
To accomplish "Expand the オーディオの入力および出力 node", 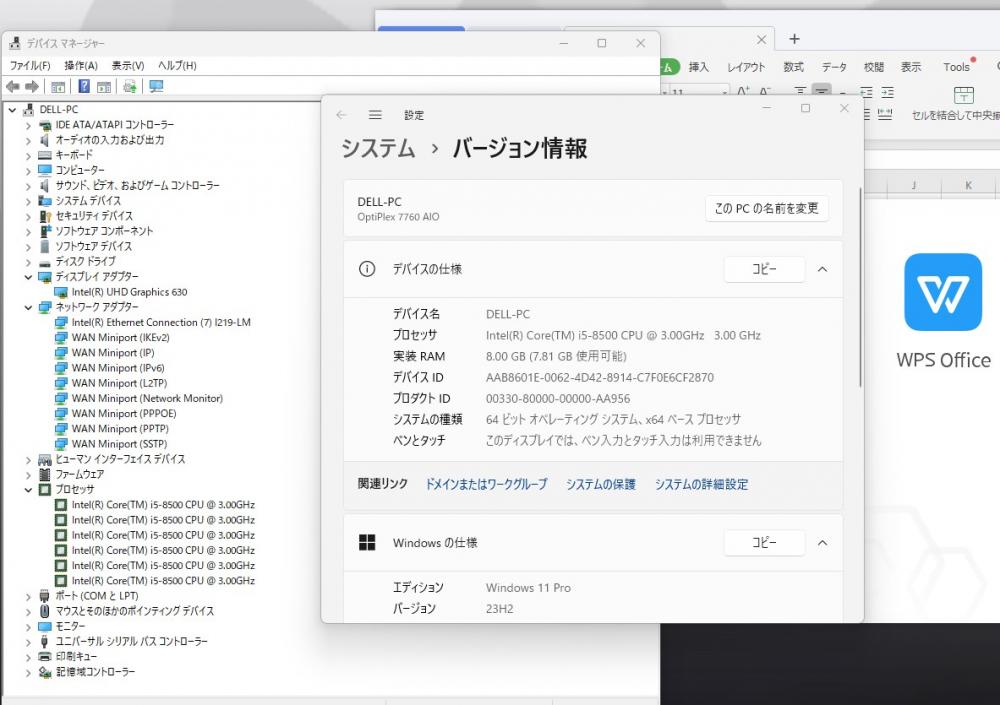I will 28,140.
